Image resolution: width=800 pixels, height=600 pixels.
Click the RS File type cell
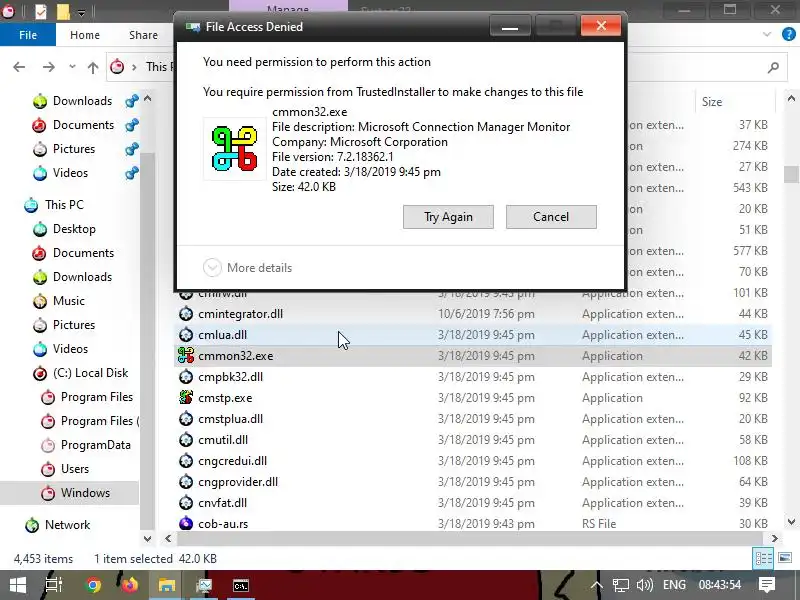[599, 523]
